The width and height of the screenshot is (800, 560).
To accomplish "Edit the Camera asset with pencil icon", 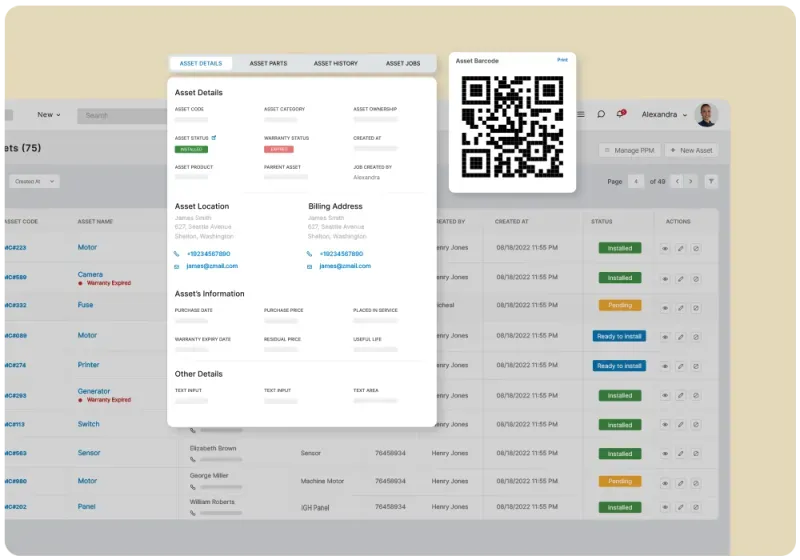I will tap(680, 279).
